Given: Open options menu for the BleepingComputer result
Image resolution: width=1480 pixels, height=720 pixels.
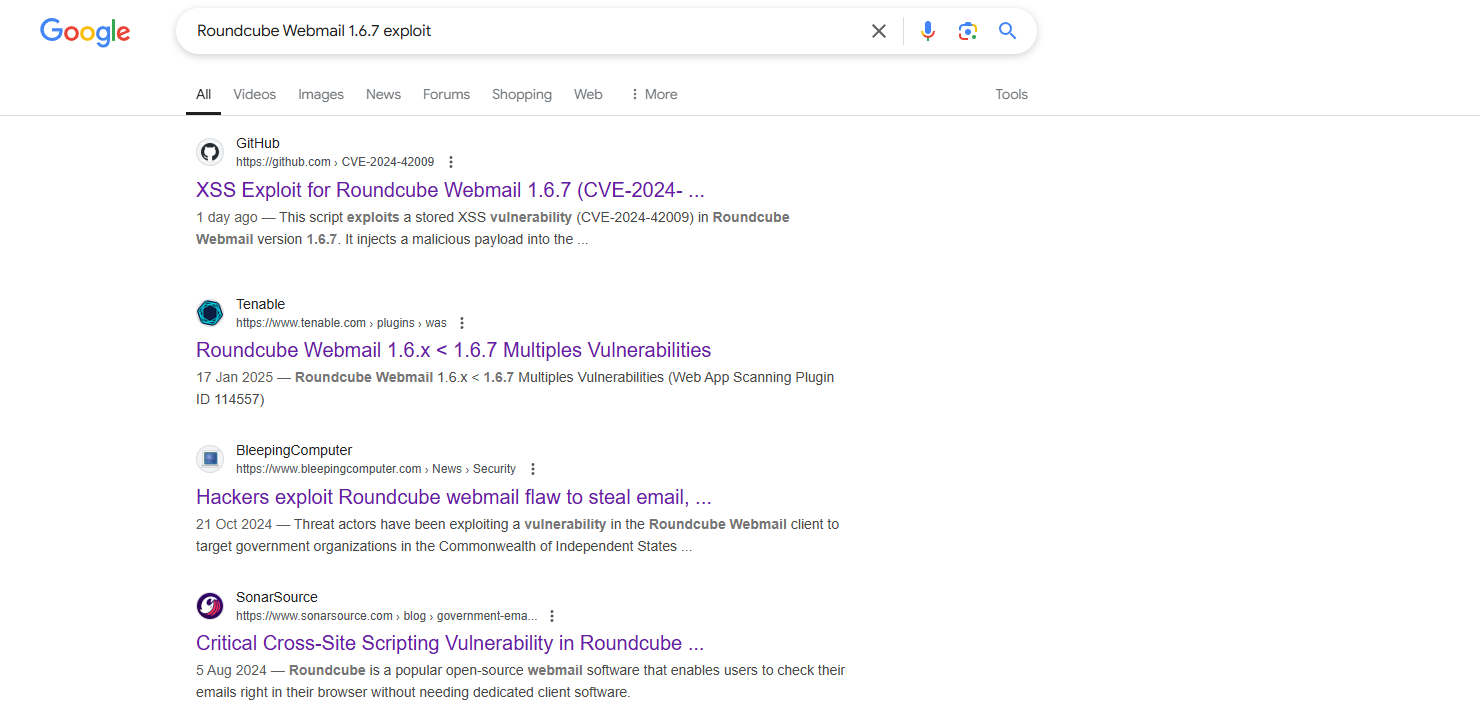Looking at the screenshot, I should pos(533,469).
